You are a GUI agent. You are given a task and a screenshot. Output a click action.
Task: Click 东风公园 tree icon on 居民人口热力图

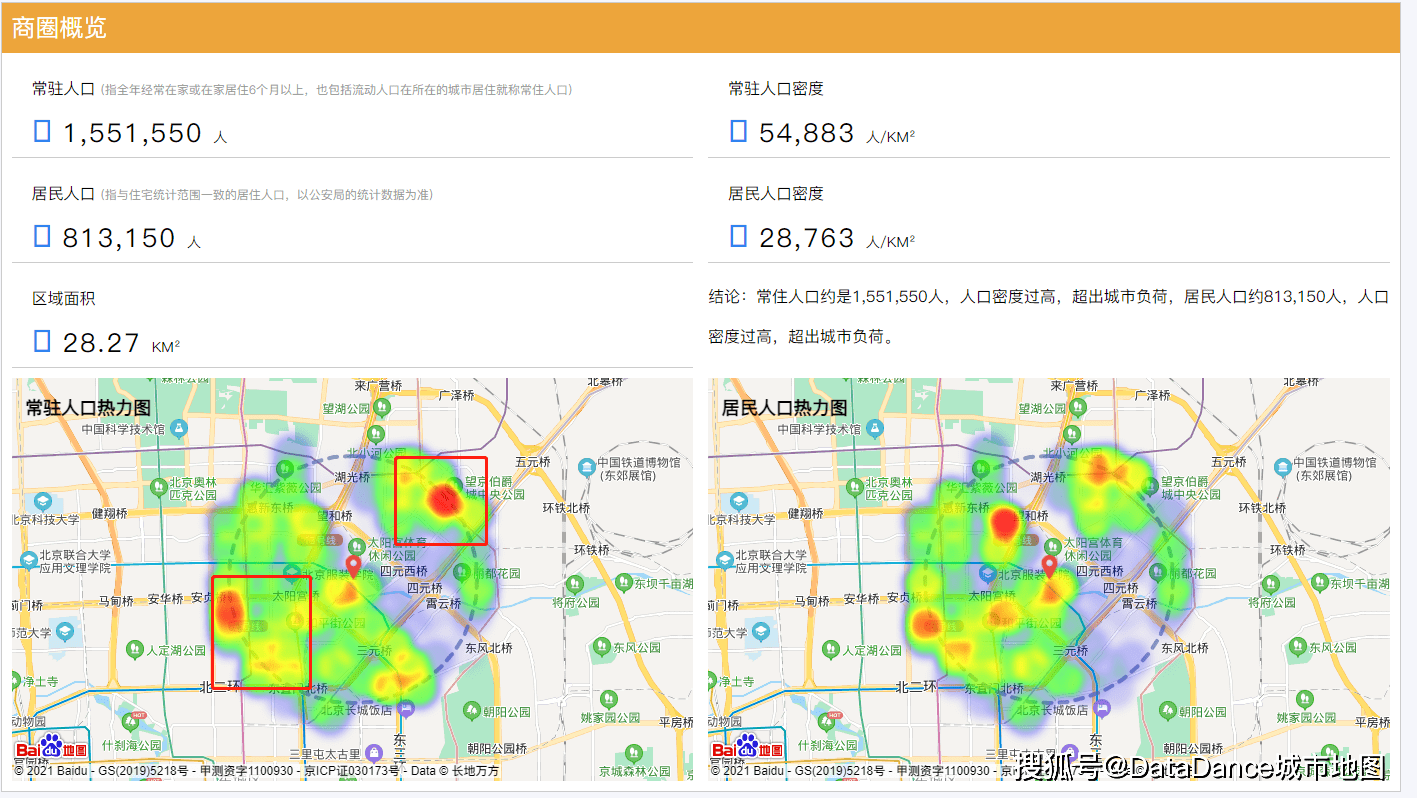[x=1297, y=647]
